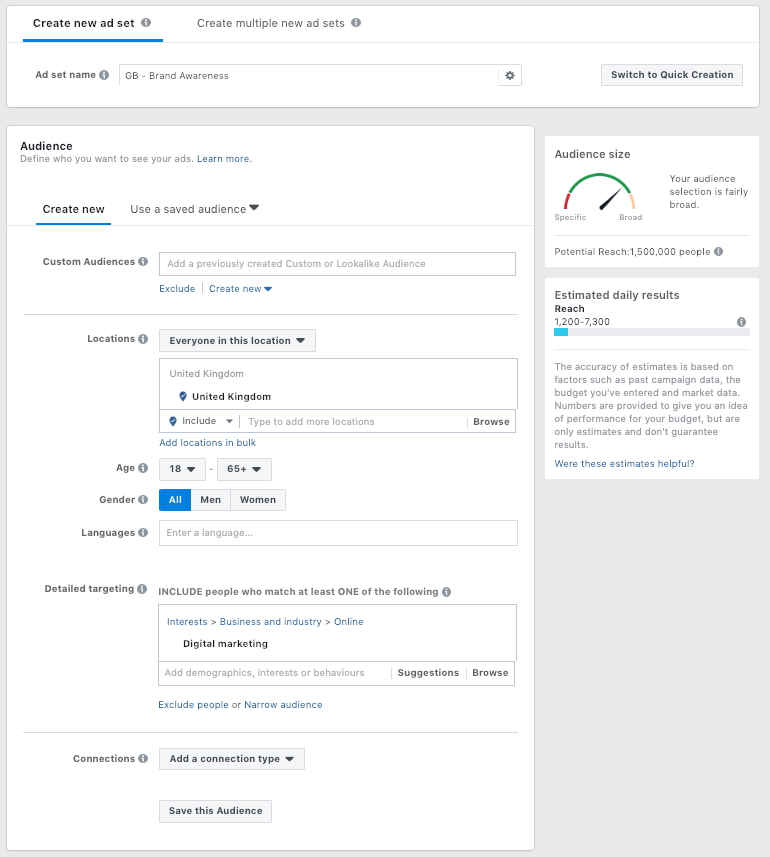
Task: Click the info icon next to Locations
Action: tap(143, 337)
